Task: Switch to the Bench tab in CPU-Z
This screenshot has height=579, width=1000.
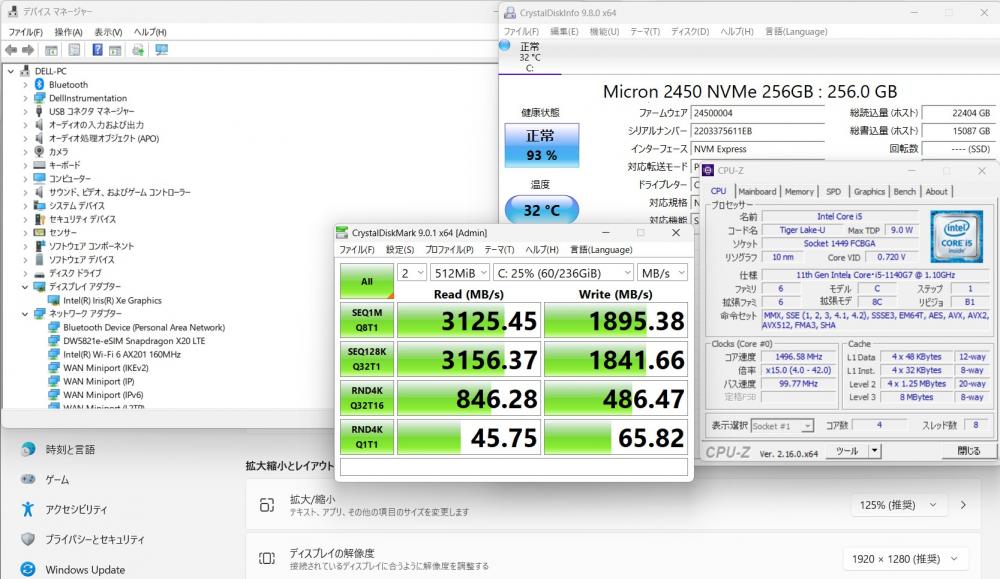Action: click(904, 191)
